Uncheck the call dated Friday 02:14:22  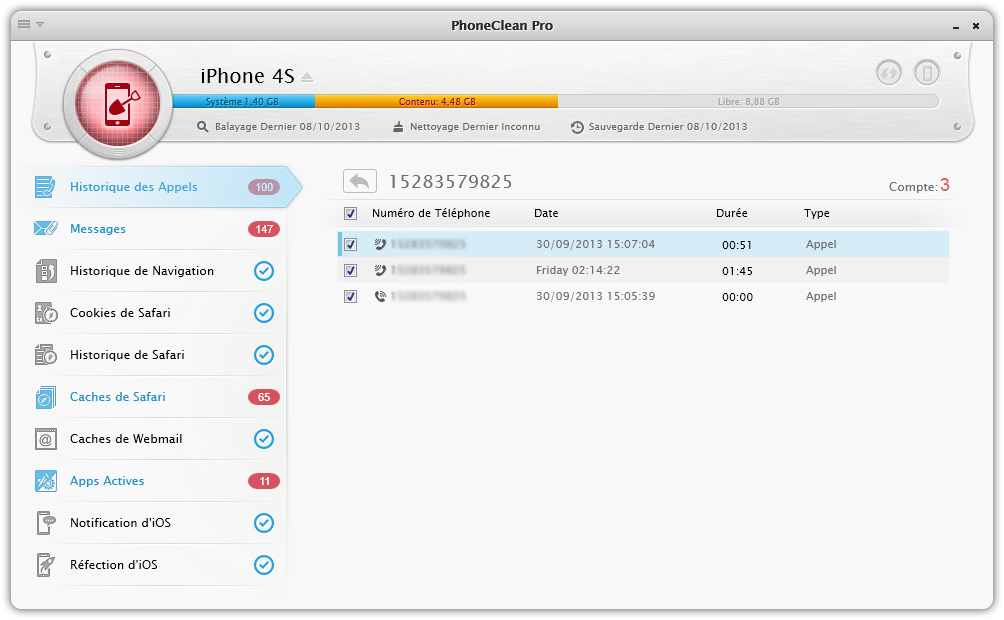pos(350,270)
